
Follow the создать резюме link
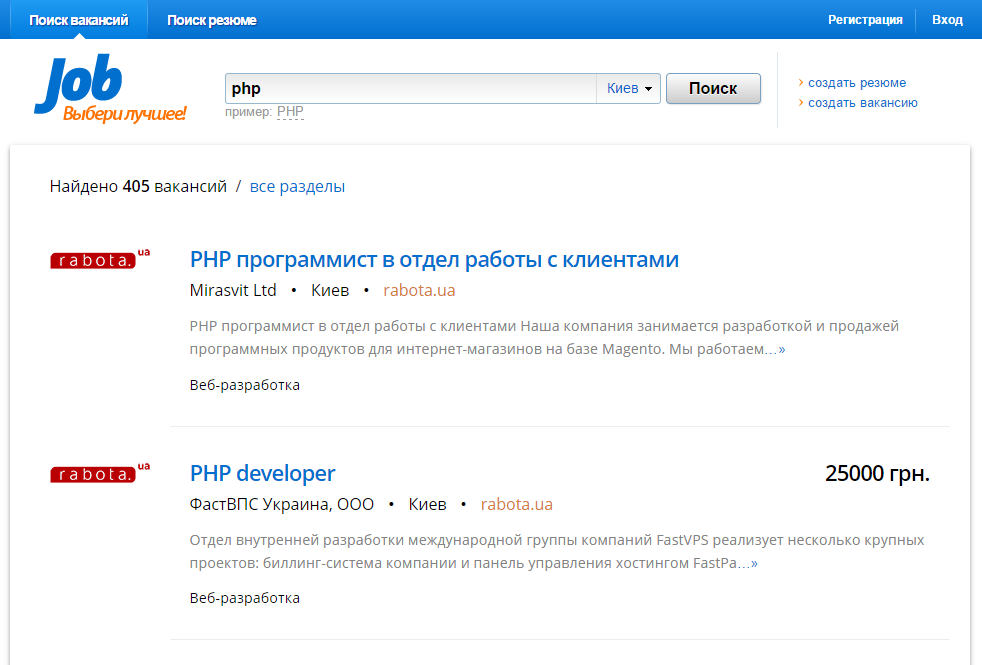pos(857,83)
